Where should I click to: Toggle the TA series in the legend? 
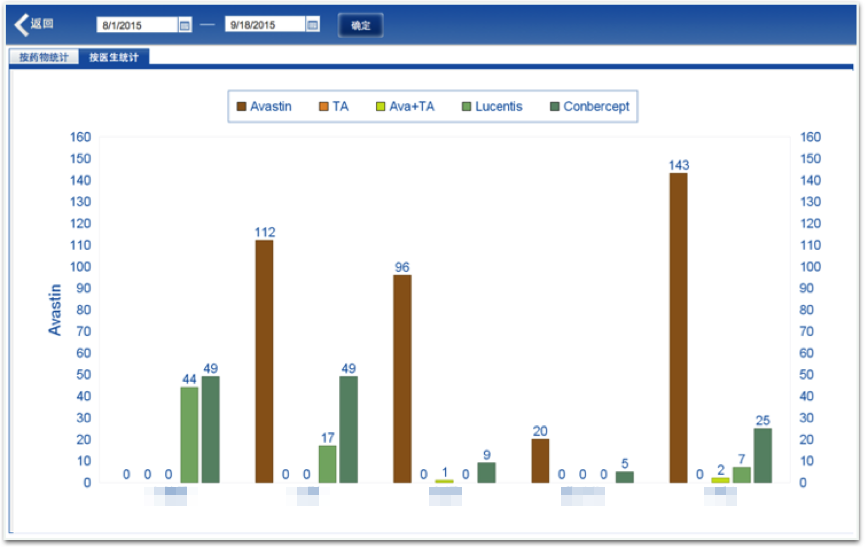click(x=334, y=106)
